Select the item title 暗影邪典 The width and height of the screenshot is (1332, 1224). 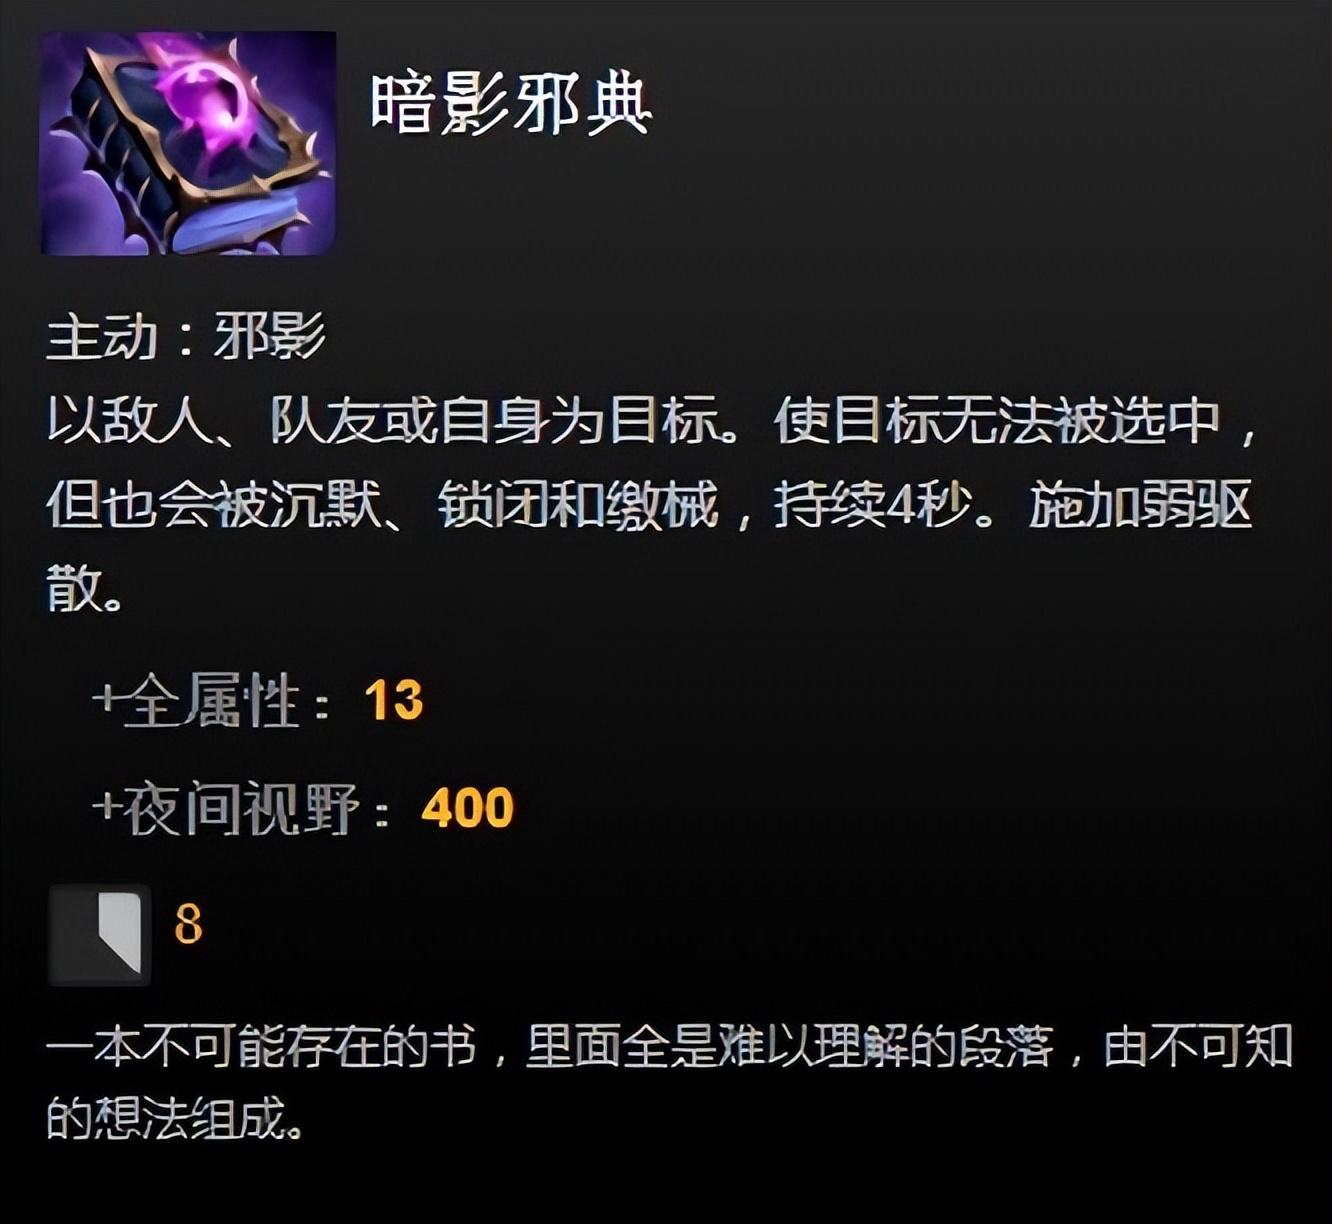pos(511,104)
